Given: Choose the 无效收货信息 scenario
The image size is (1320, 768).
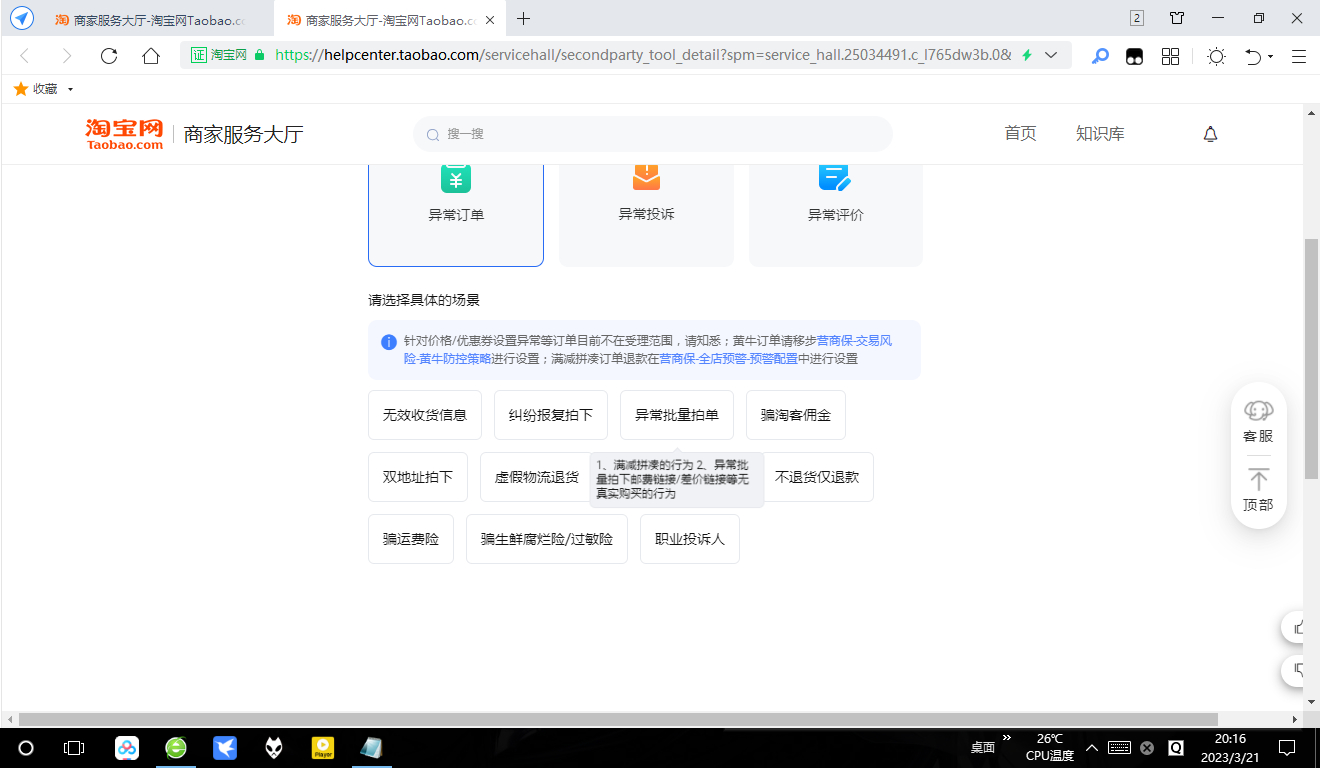Looking at the screenshot, I should 425,415.
